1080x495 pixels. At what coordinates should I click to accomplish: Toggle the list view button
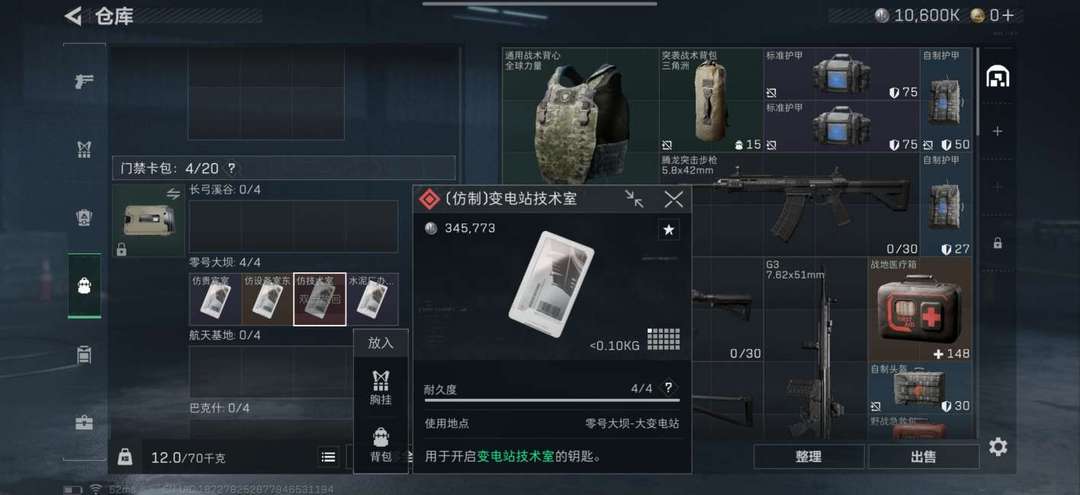(329, 456)
